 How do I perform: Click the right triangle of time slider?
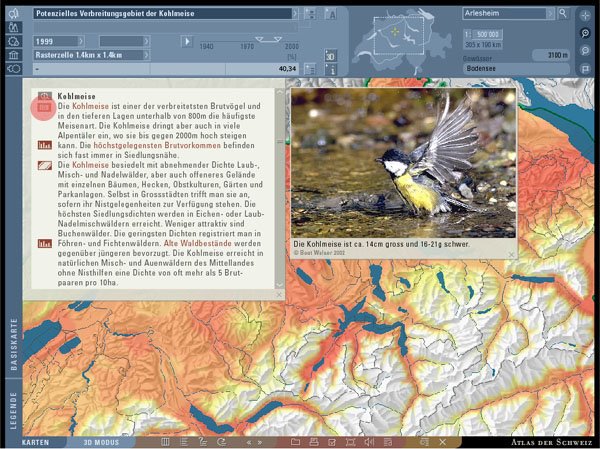pyautogui.click(x=278, y=39)
